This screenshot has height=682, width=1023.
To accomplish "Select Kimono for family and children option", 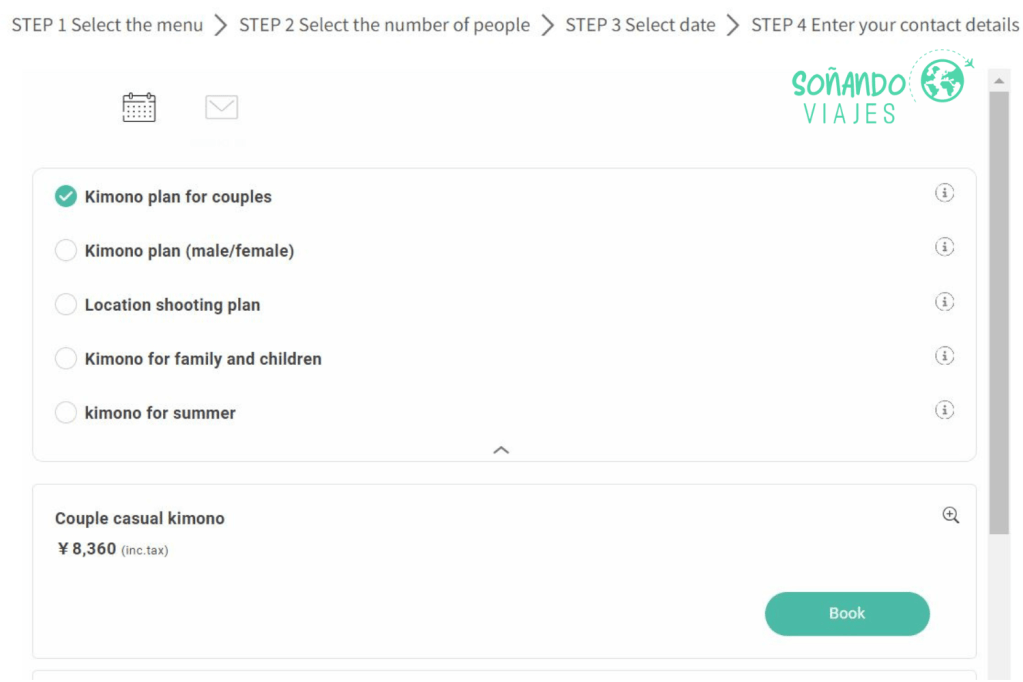I will tap(66, 359).
